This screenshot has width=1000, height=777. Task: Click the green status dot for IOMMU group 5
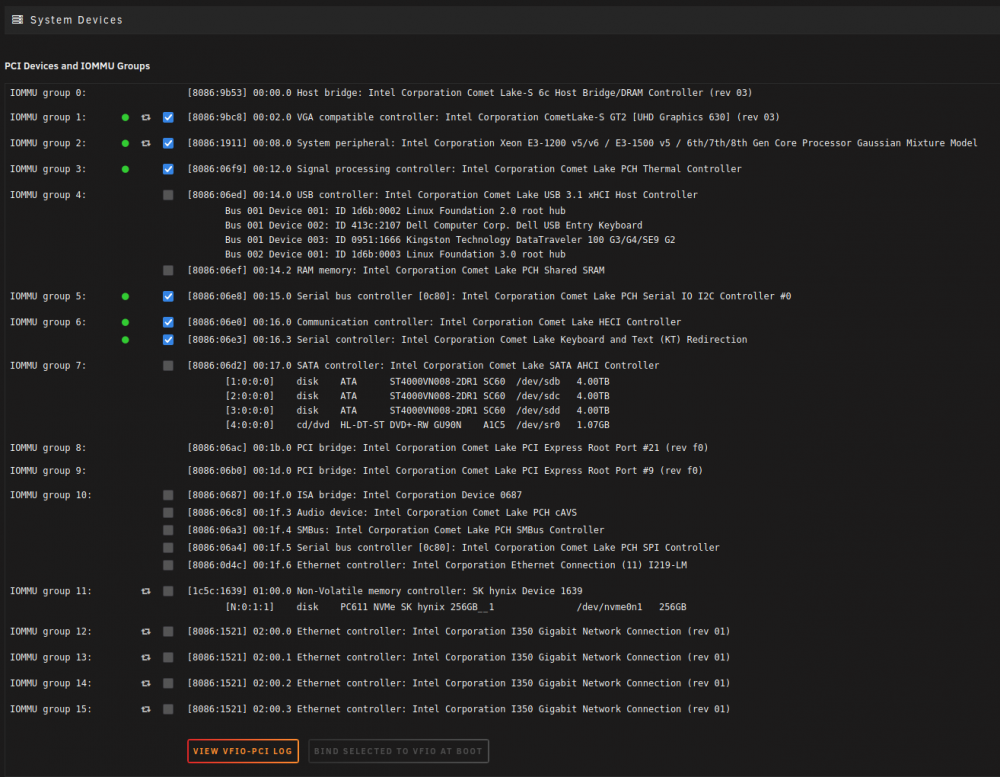point(126,297)
